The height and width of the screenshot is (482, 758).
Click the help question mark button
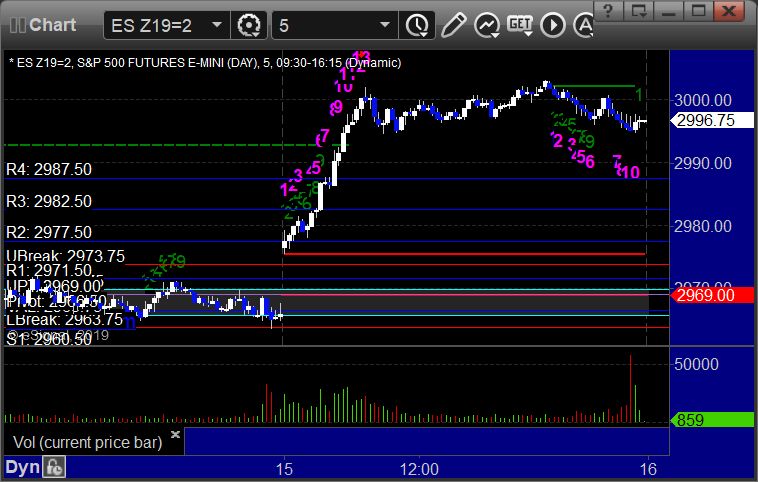point(609,11)
